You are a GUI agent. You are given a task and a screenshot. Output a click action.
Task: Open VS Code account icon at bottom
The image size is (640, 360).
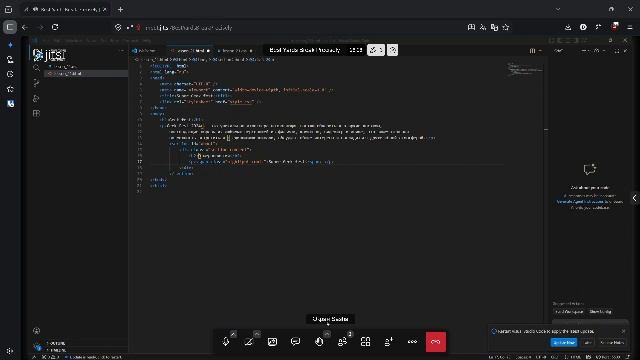click(36, 331)
